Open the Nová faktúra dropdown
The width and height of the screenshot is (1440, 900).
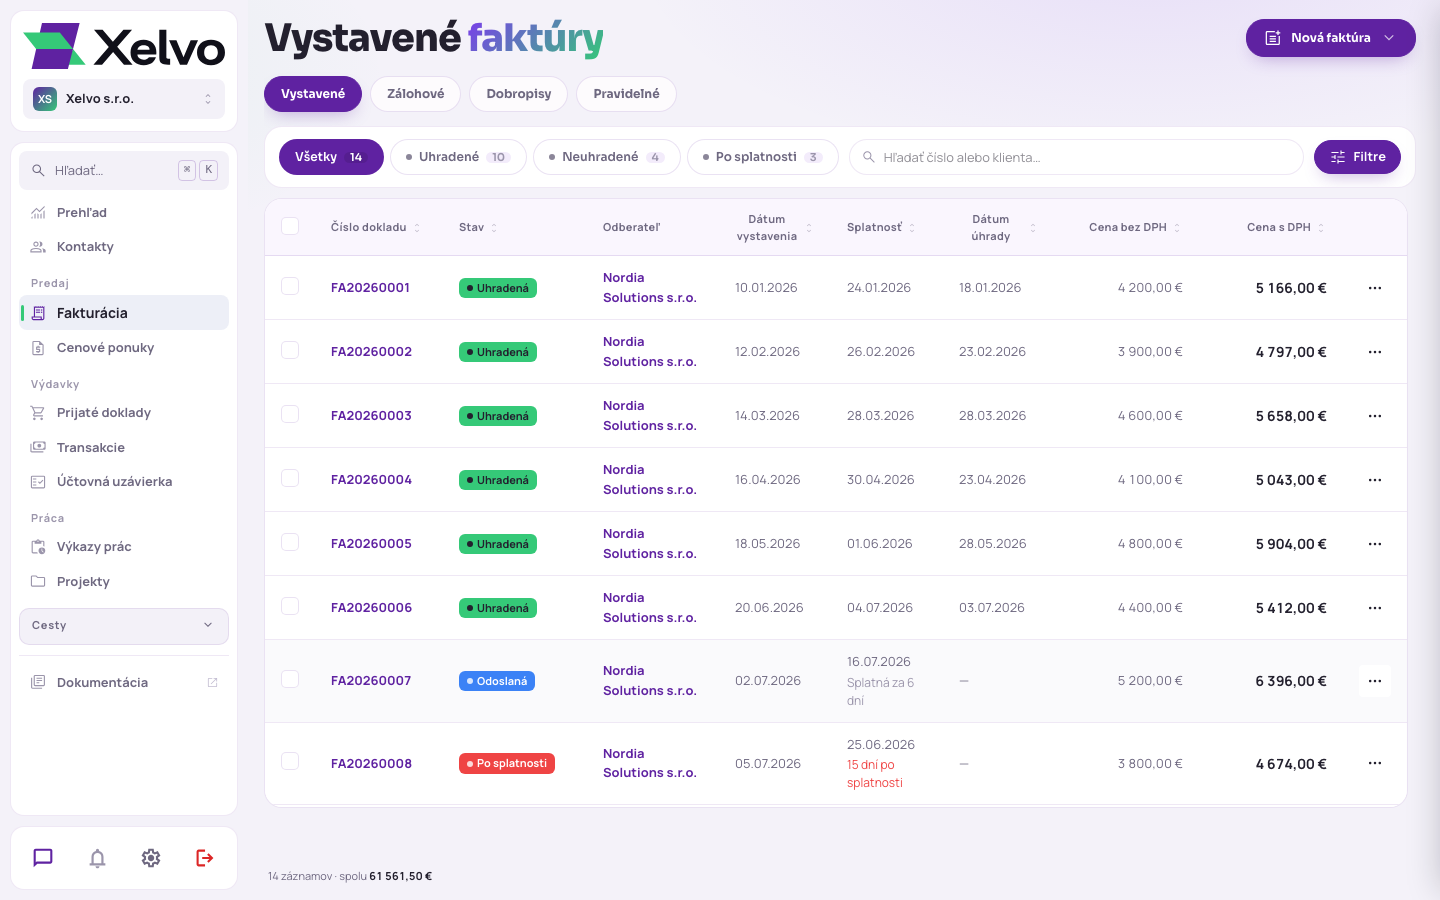coord(1330,38)
